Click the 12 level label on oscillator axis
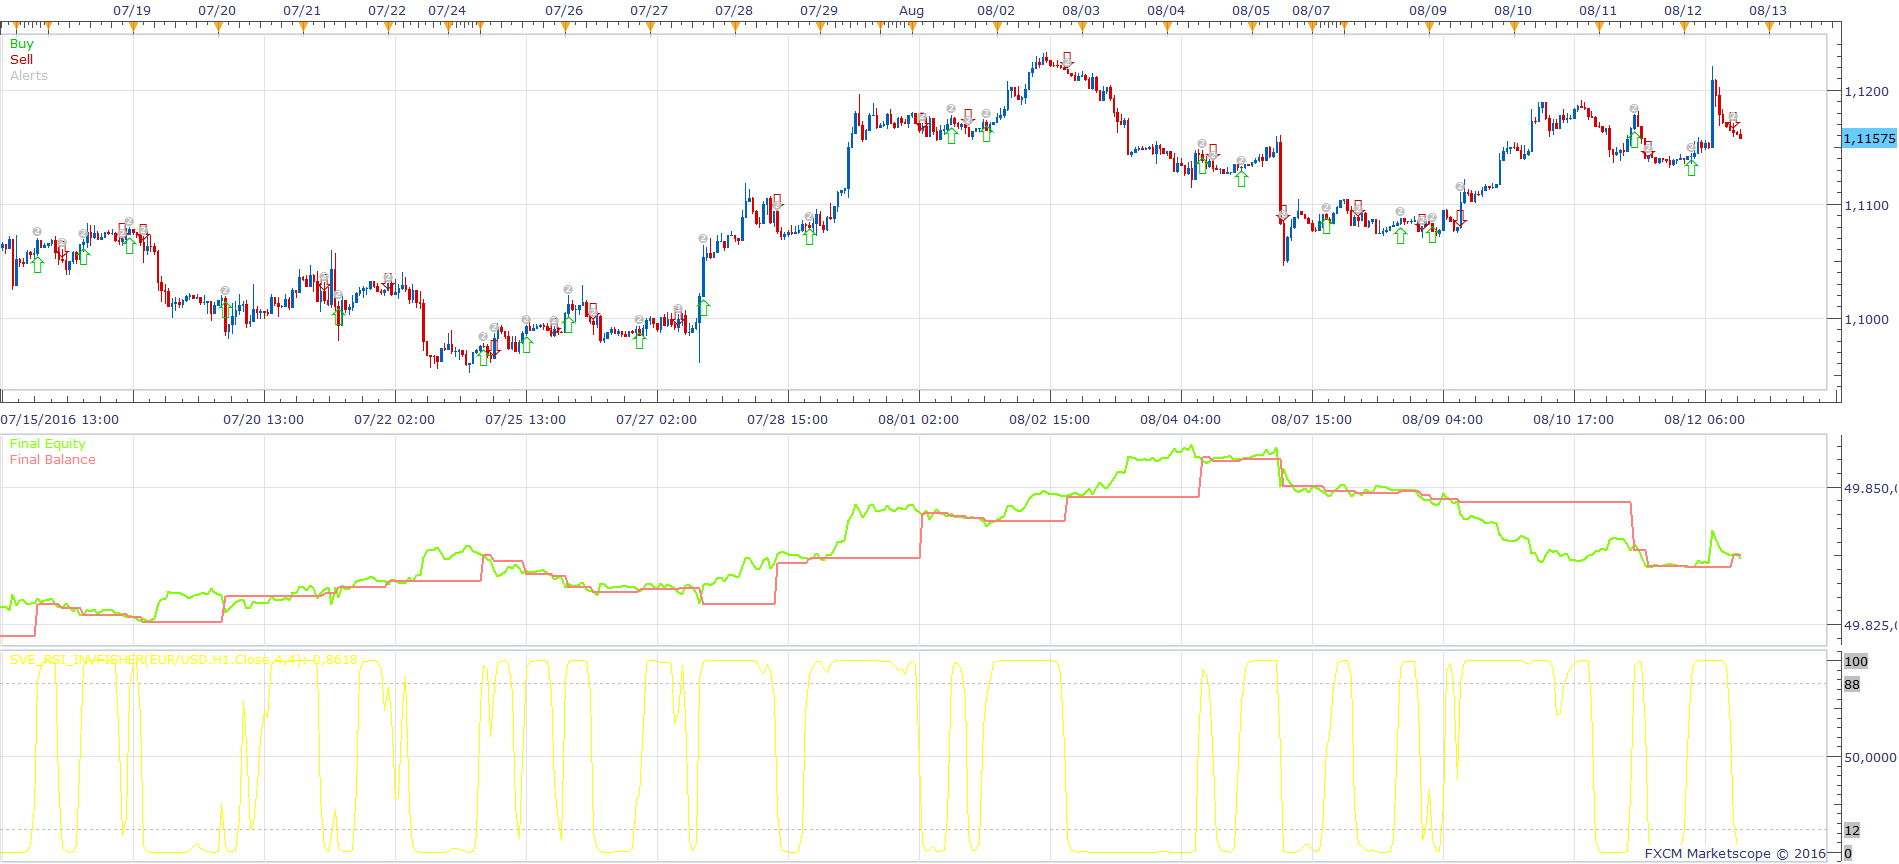The height and width of the screenshot is (864, 1899). (1852, 831)
